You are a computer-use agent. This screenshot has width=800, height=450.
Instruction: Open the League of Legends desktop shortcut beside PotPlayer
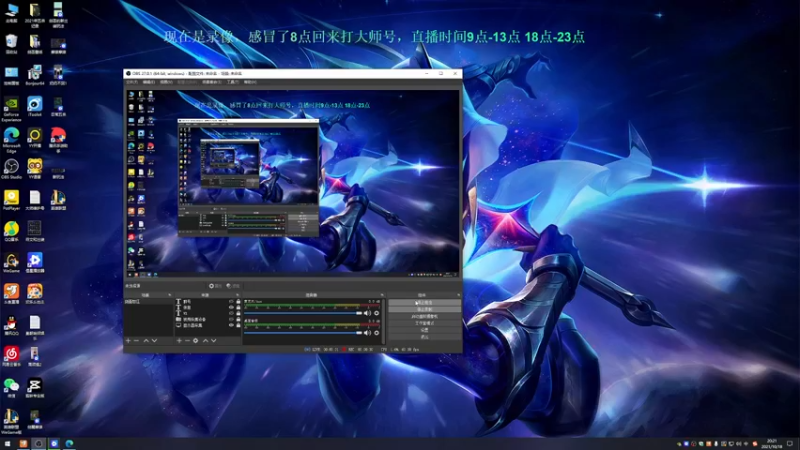point(58,200)
